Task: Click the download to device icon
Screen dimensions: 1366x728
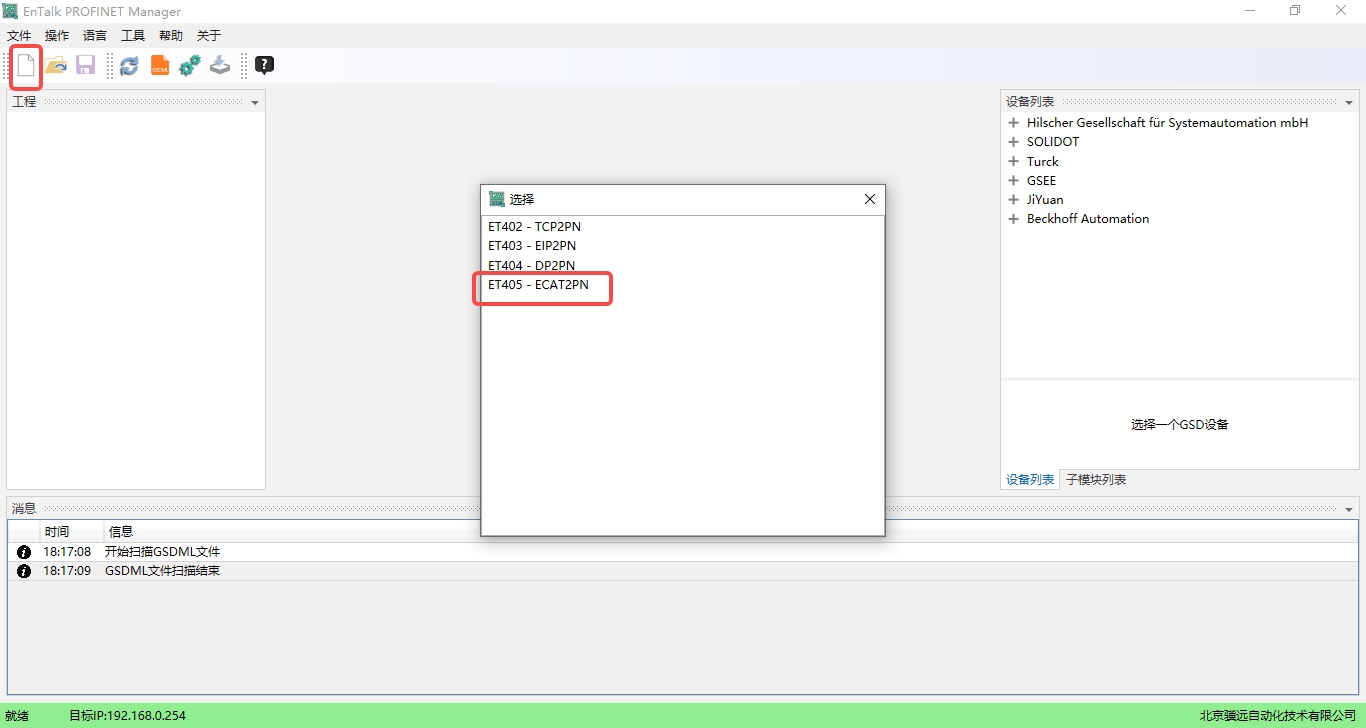Action: [220, 66]
